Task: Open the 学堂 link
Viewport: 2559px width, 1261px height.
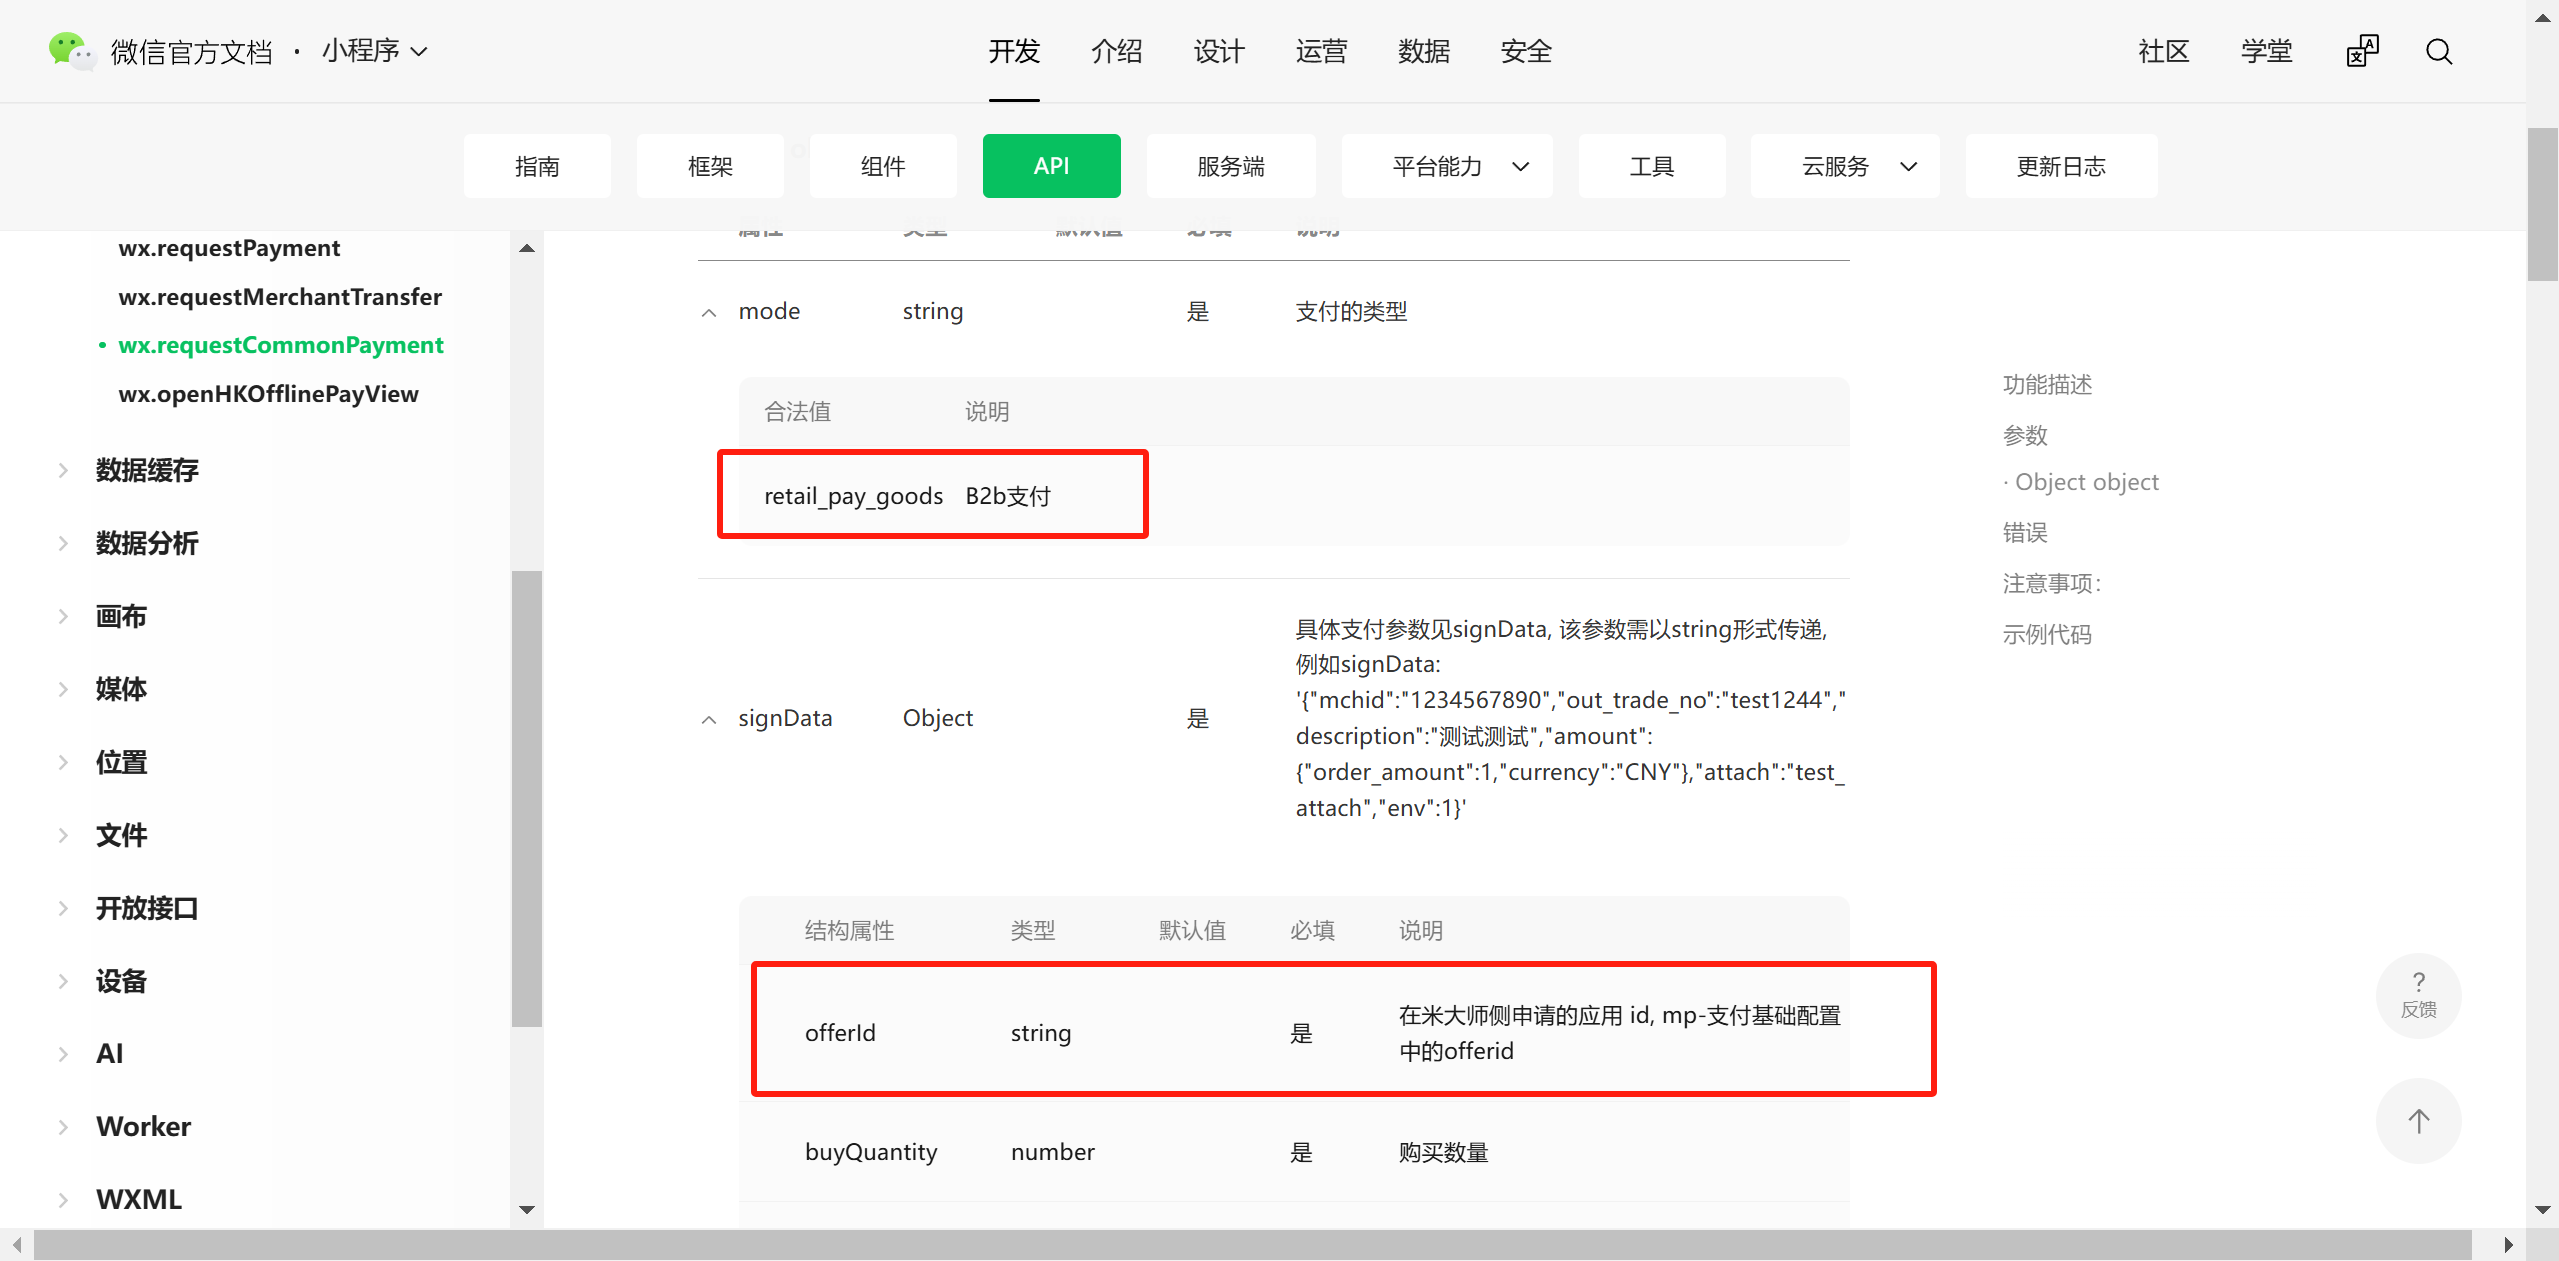Action: pos(2266,51)
